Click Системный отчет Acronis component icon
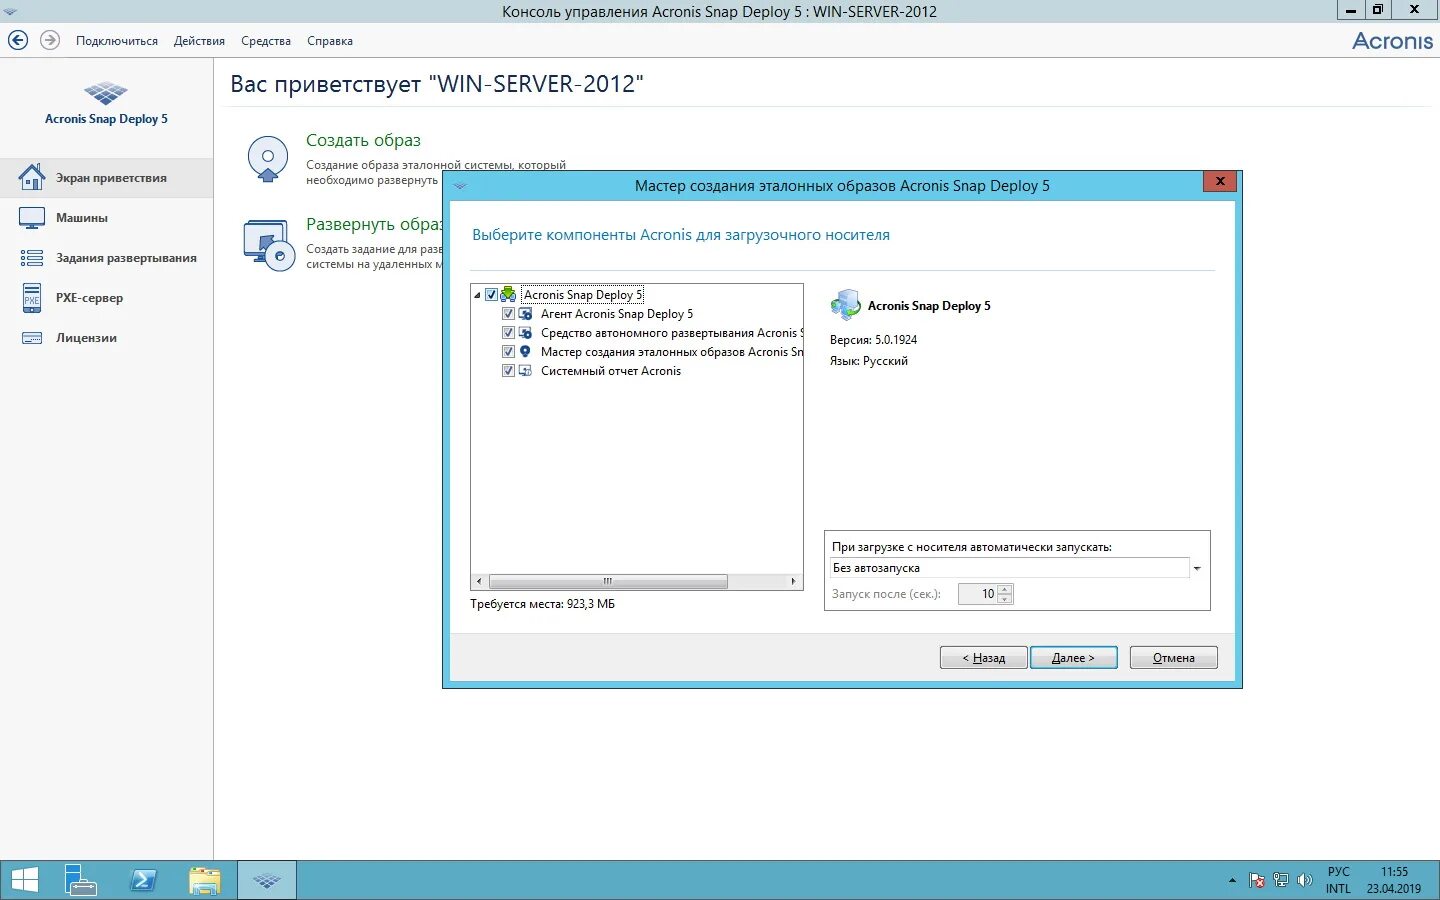 click(x=525, y=370)
